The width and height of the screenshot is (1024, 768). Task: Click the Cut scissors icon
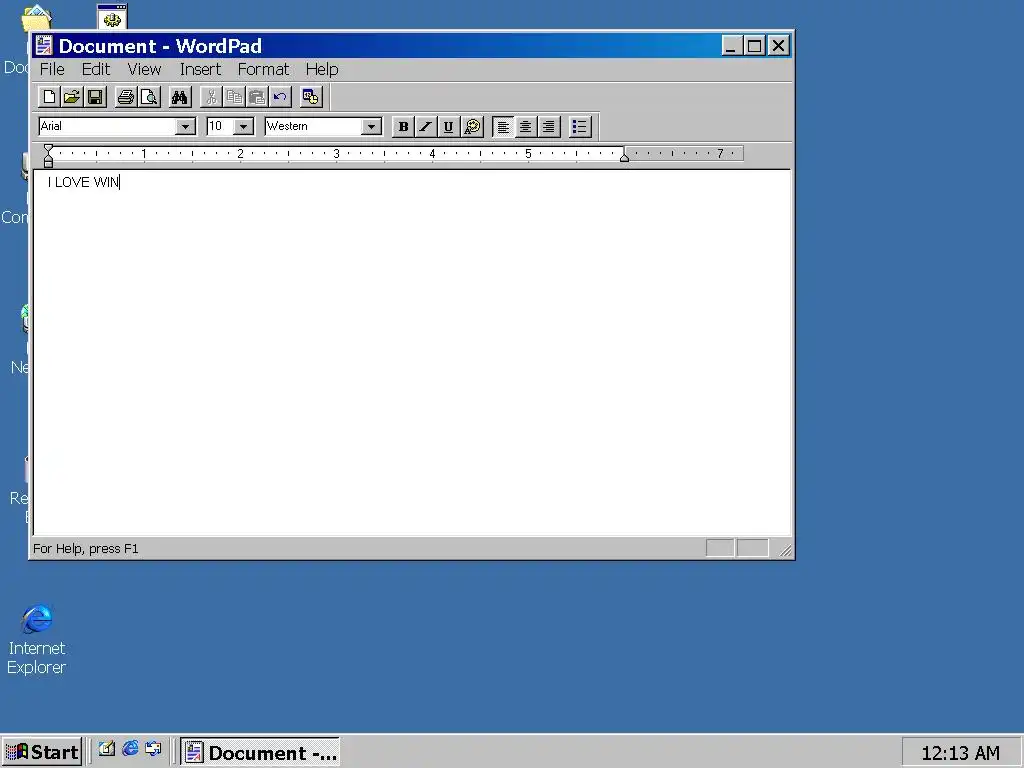(x=210, y=97)
